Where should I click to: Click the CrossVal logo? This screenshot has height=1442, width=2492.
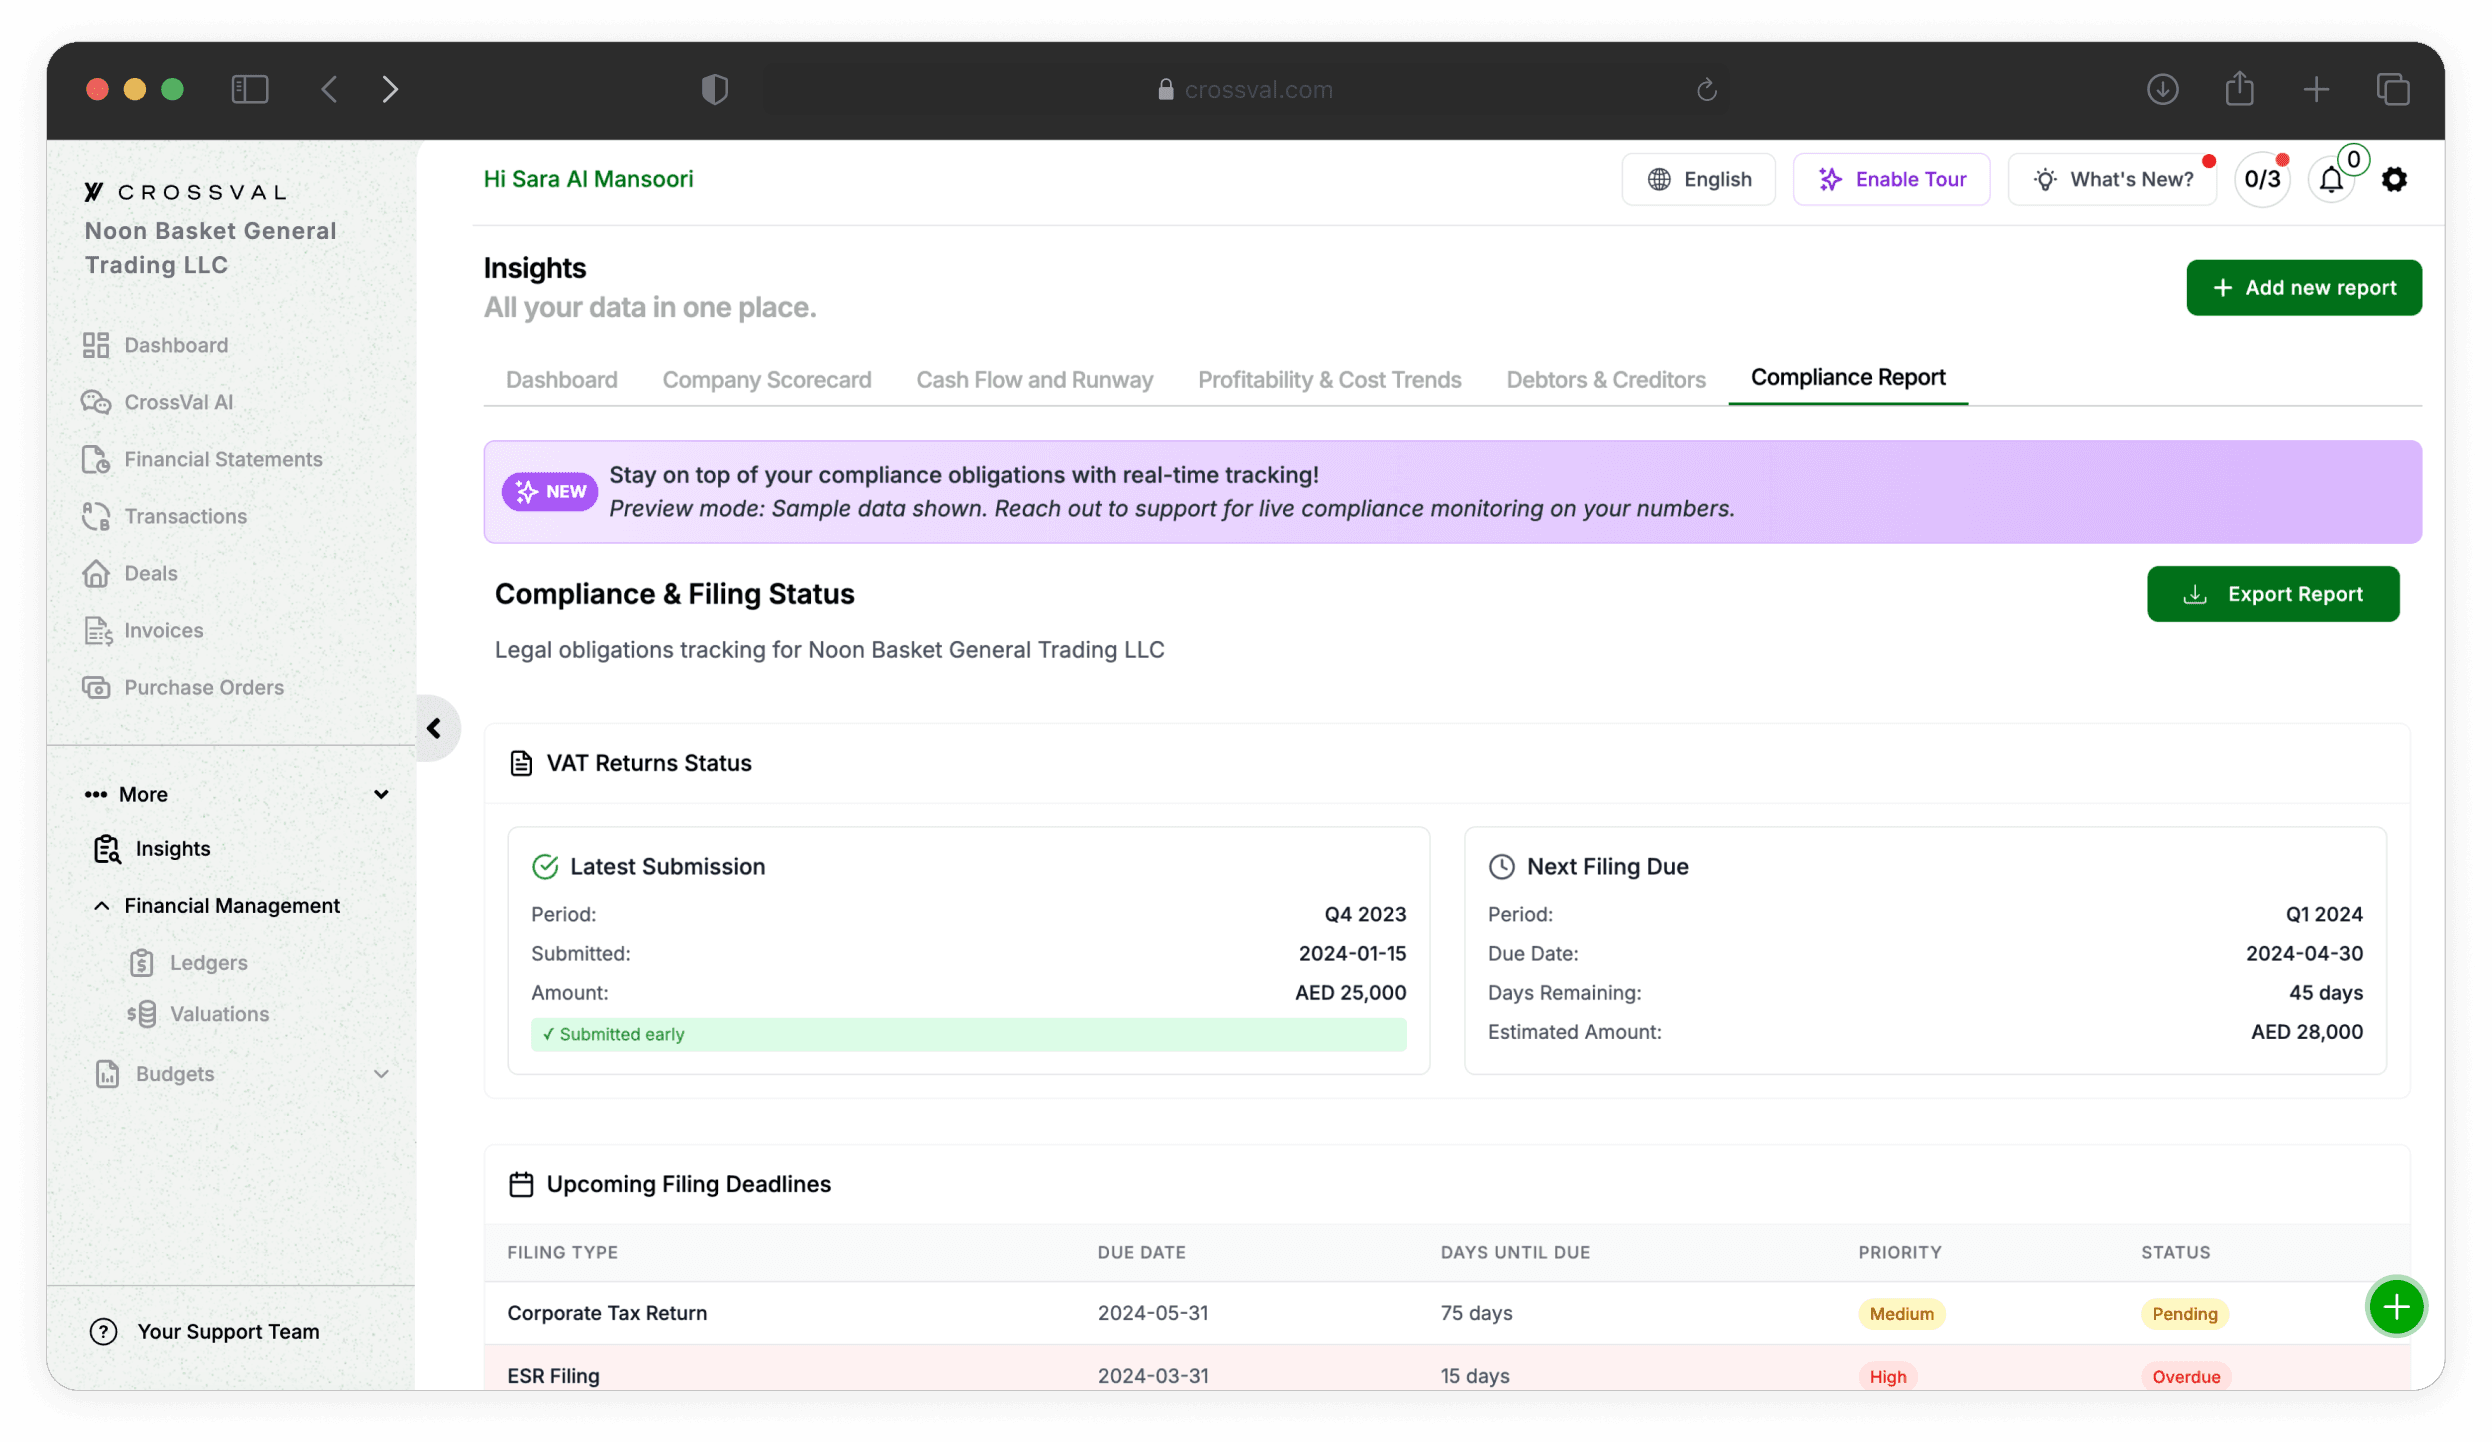186,191
